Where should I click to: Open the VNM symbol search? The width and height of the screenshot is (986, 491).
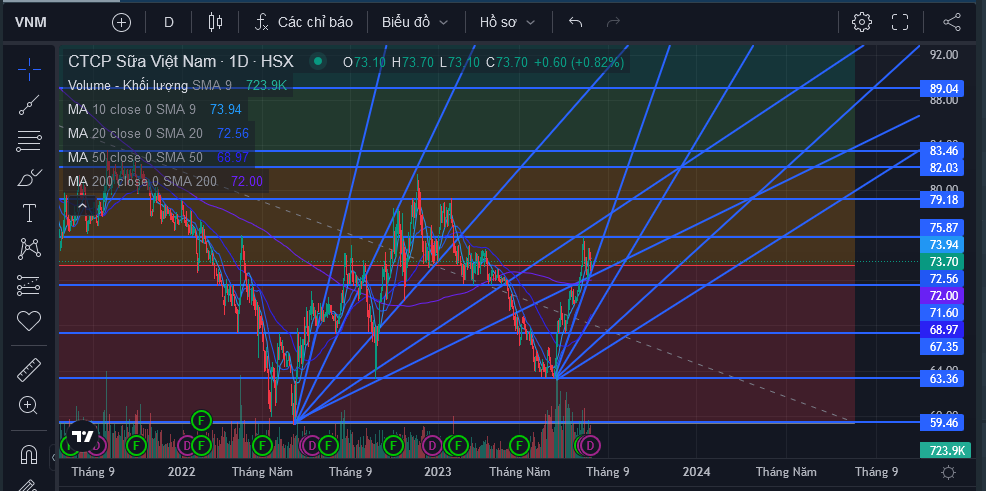[x=31, y=23]
